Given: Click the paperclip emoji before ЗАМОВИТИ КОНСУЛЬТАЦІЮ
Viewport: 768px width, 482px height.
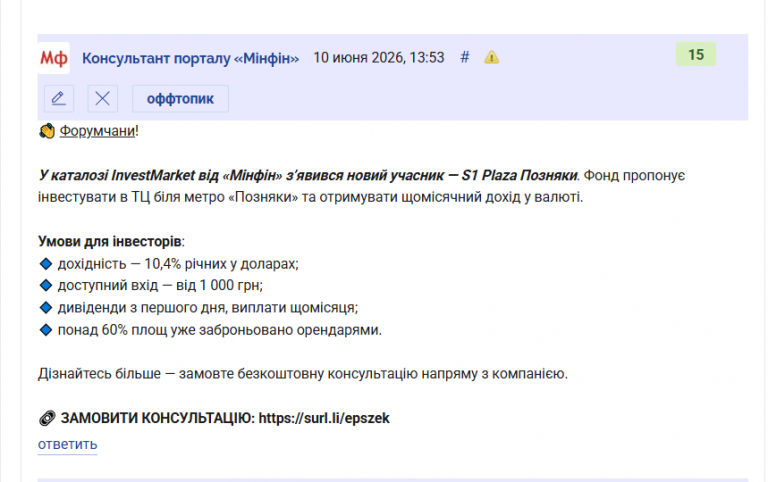Looking at the screenshot, I should (x=47, y=418).
